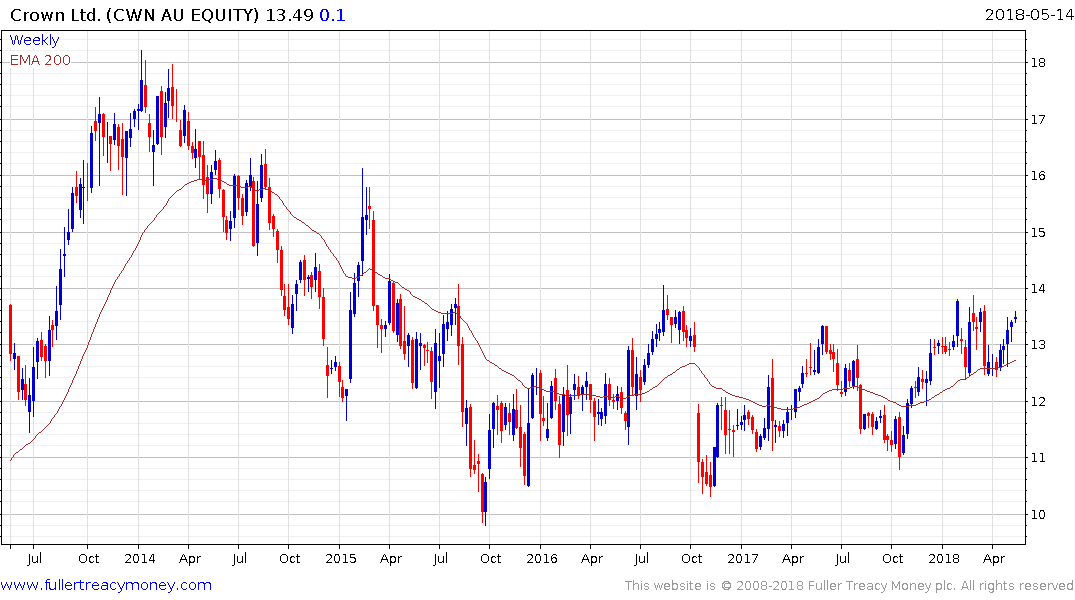Click the 2016 label on time axis
The height and width of the screenshot is (600, 1075).
542,558
